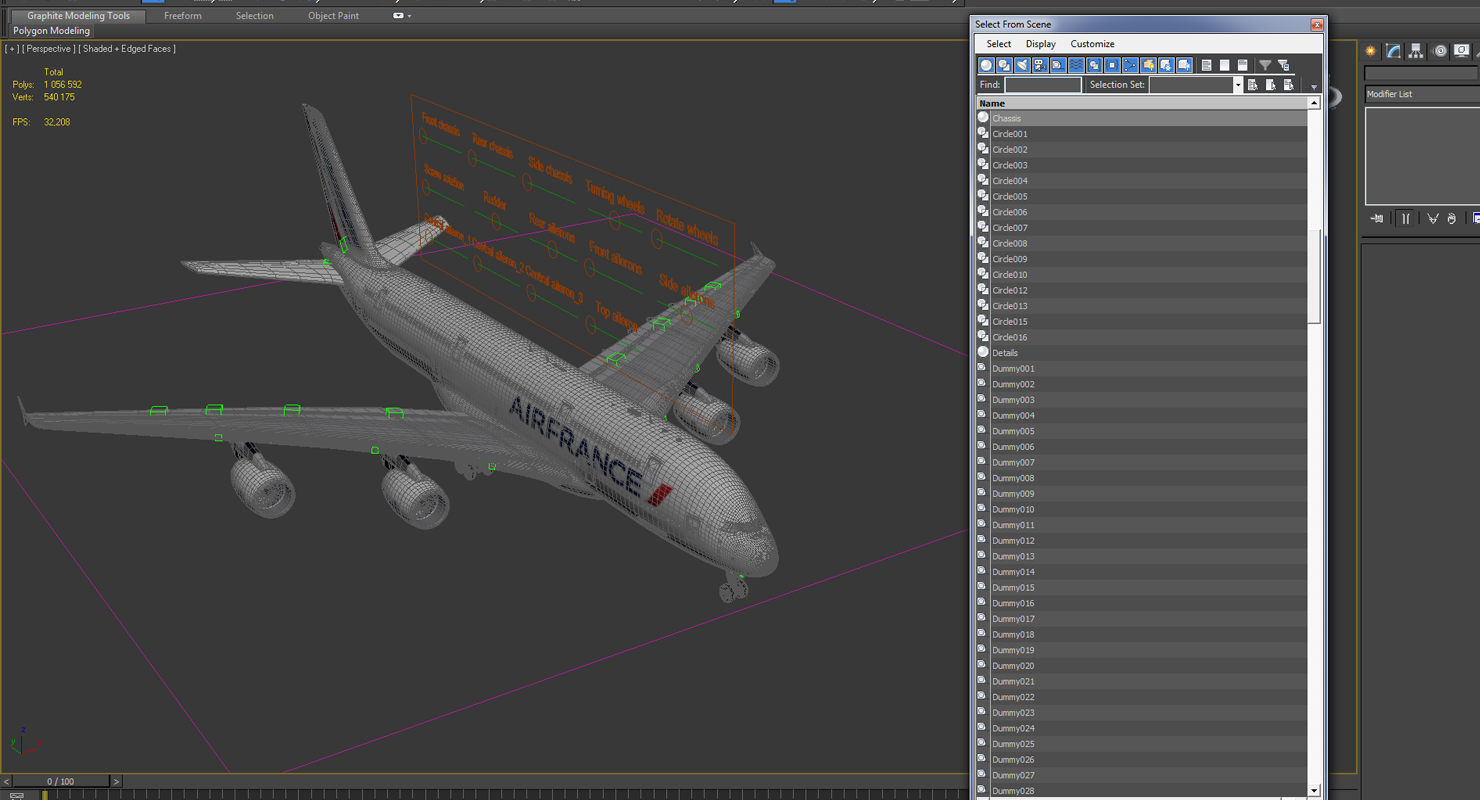The image size is (1480, 800).
Task: Toggle Display XRefs filter icon
Action: coord(1112,65)
